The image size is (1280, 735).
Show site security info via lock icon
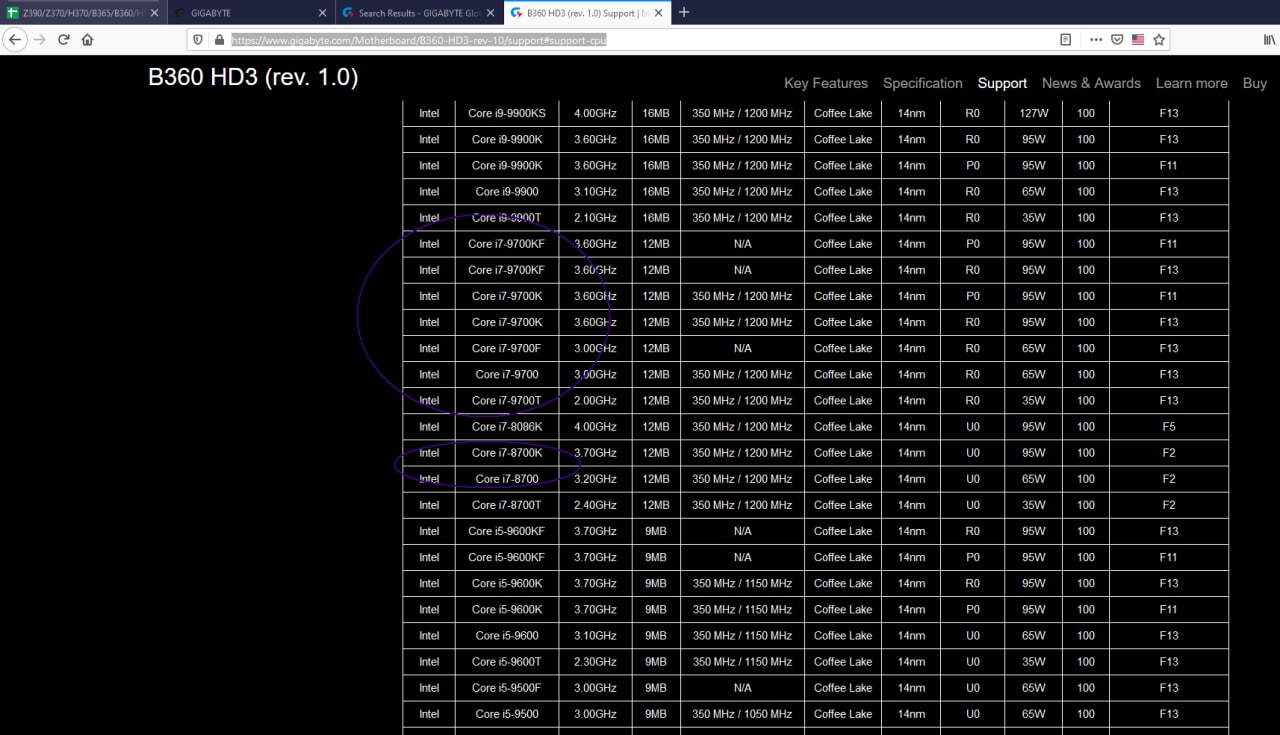coord(218,40)
